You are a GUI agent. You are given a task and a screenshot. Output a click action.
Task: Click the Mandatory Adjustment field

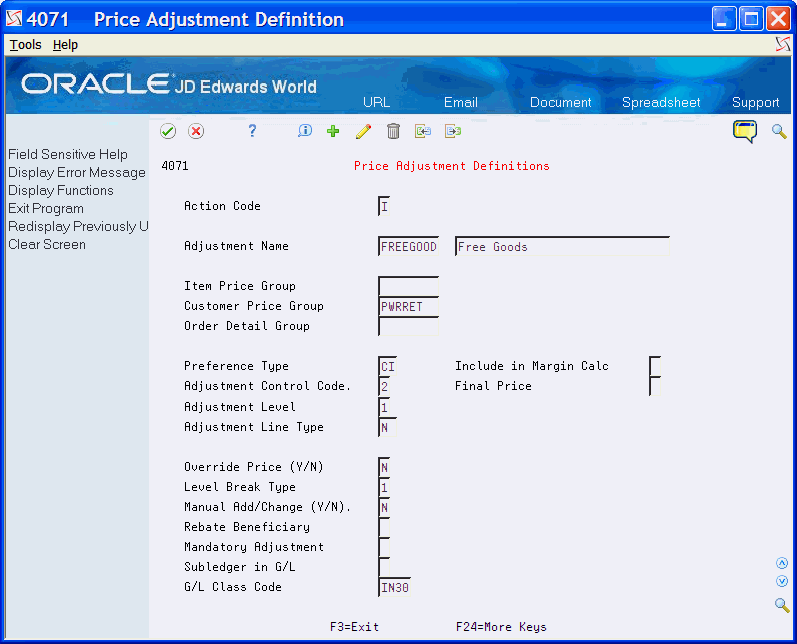384,547
